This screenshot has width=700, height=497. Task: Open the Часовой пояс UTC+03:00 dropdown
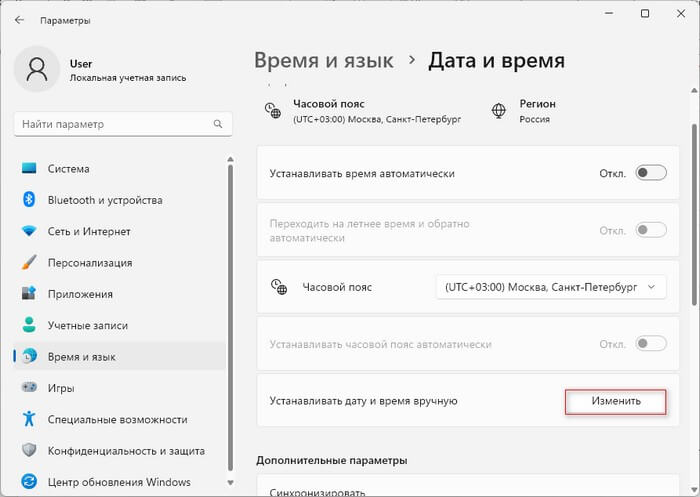click(x=551, y=287)
